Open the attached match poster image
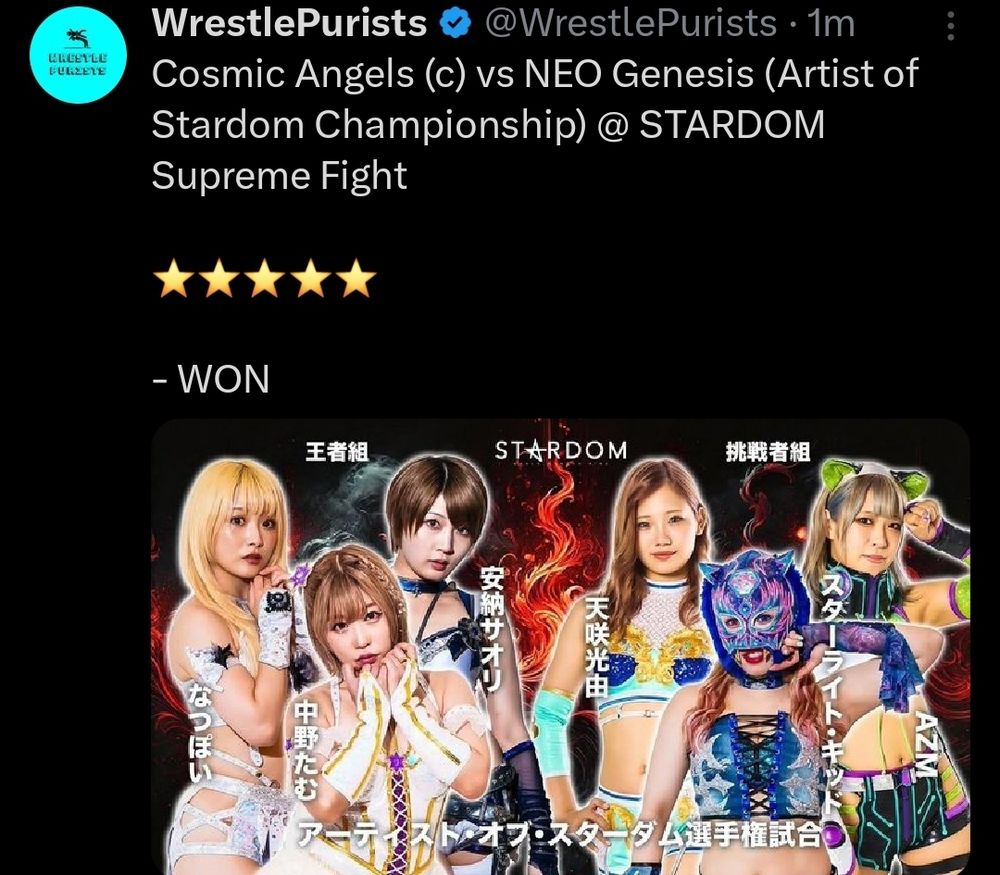 tap(561, 647)
